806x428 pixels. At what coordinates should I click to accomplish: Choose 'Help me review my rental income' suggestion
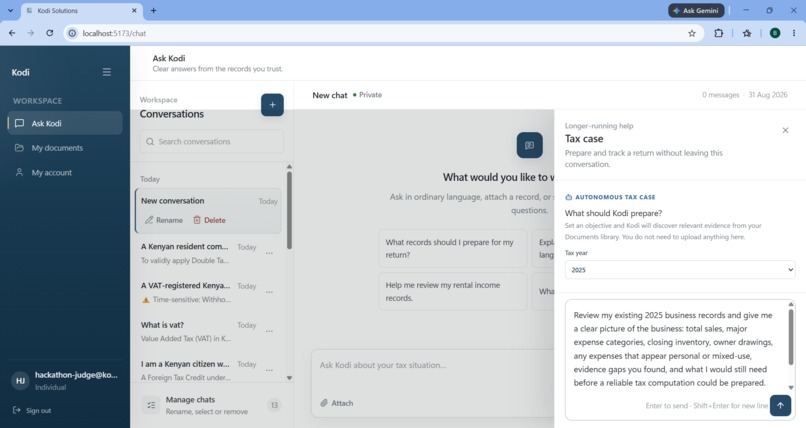[452, 291]
